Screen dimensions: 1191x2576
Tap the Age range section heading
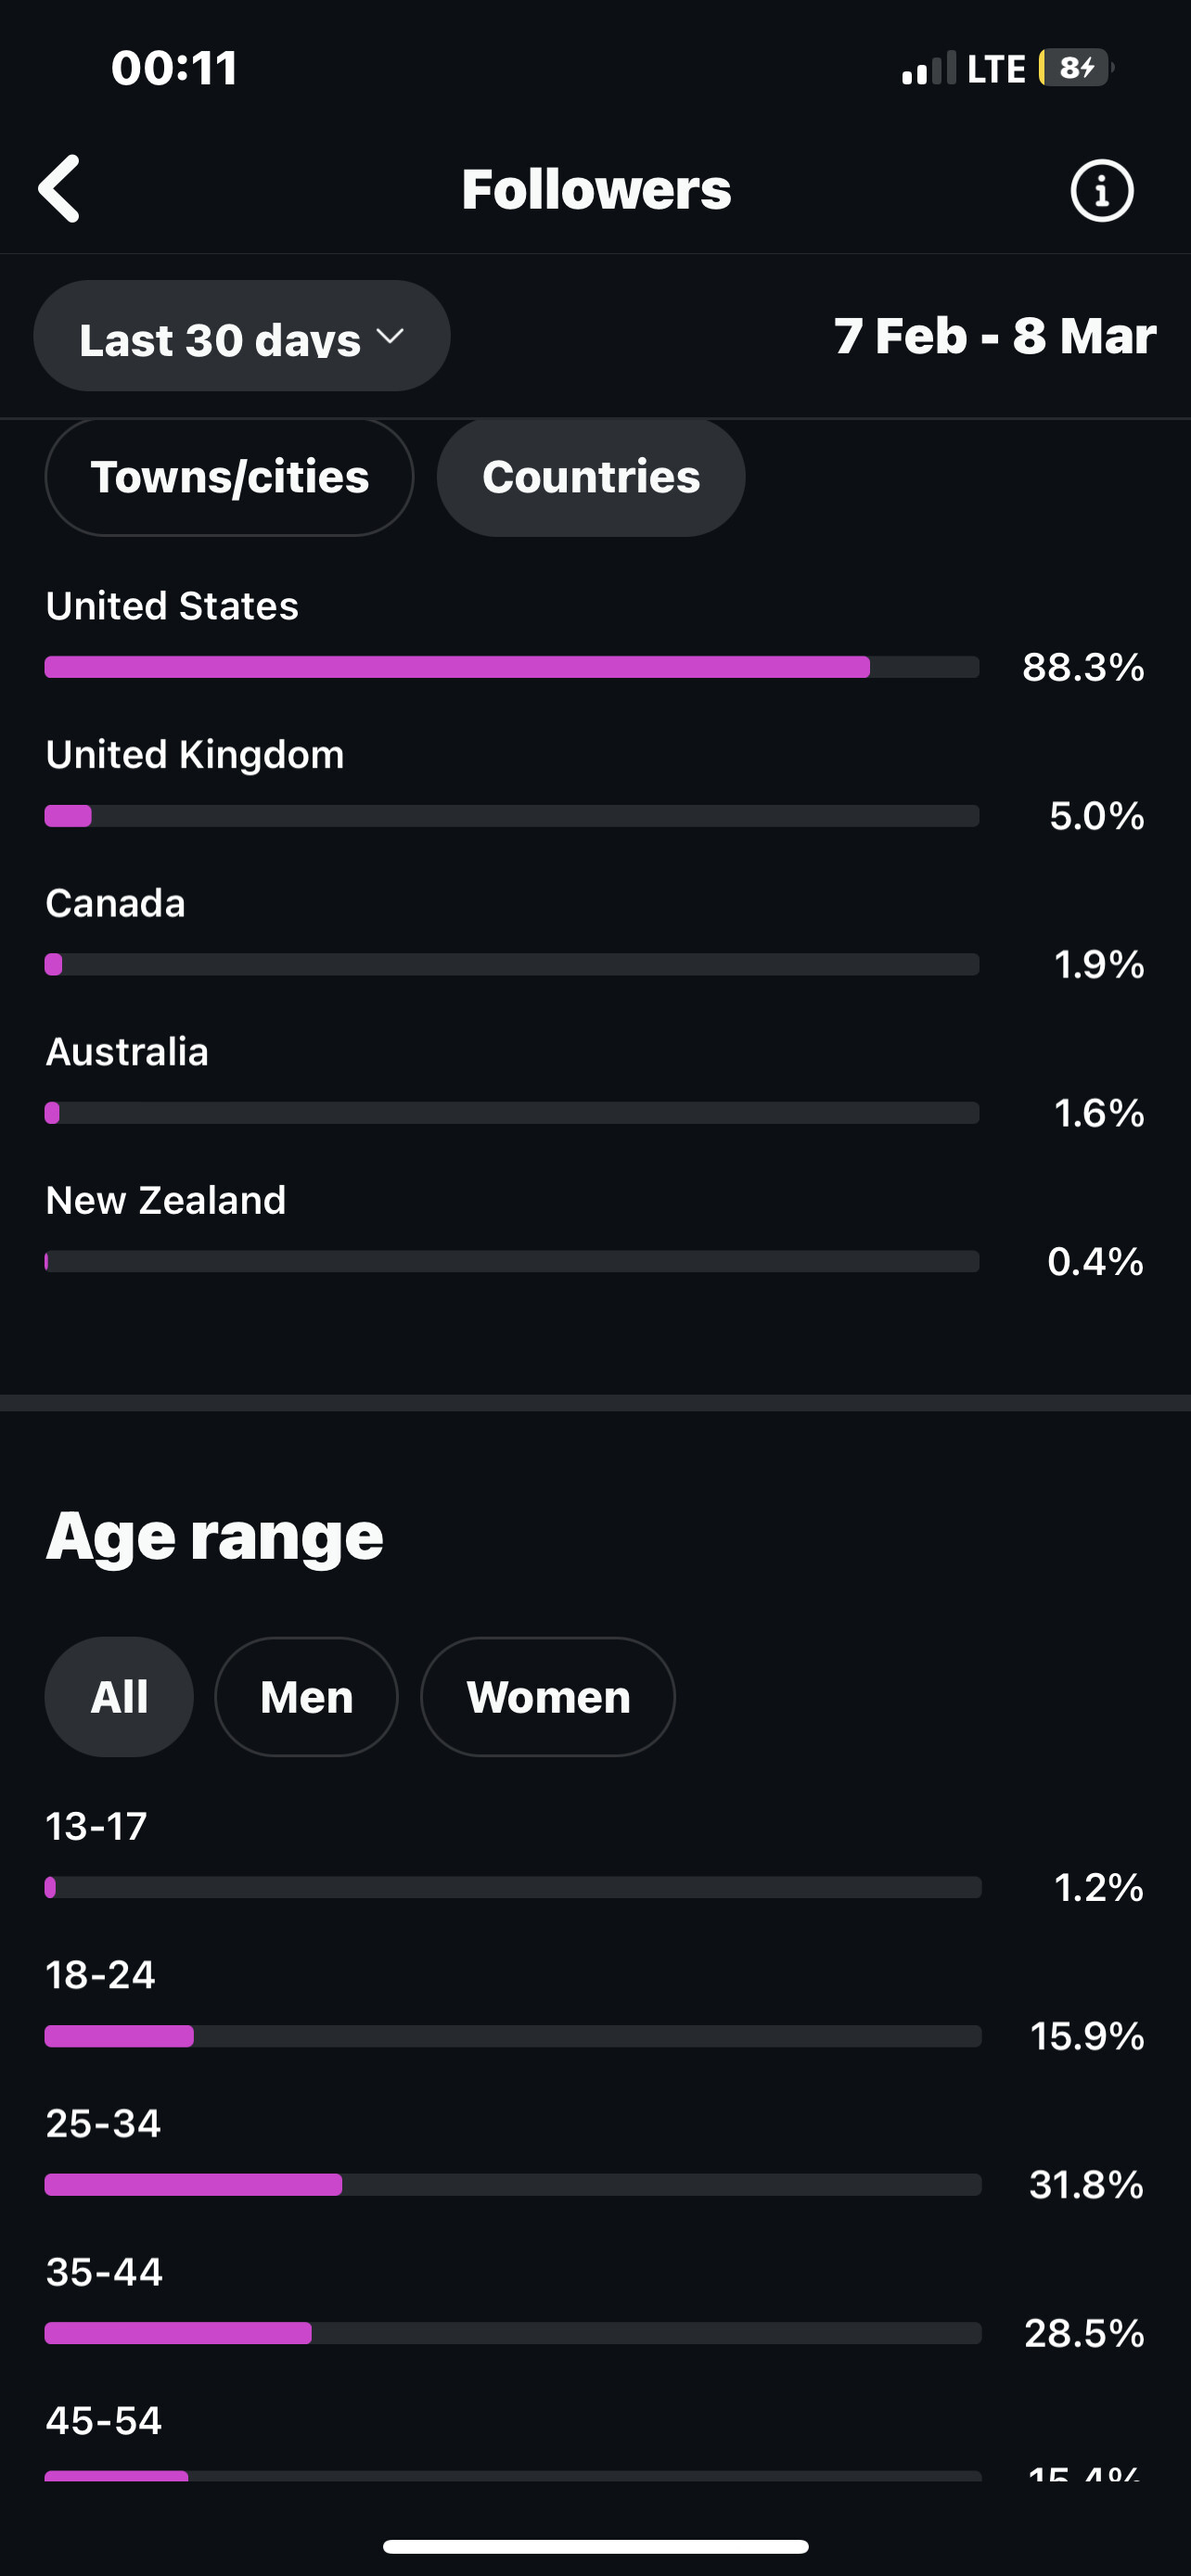[215, 1536]
